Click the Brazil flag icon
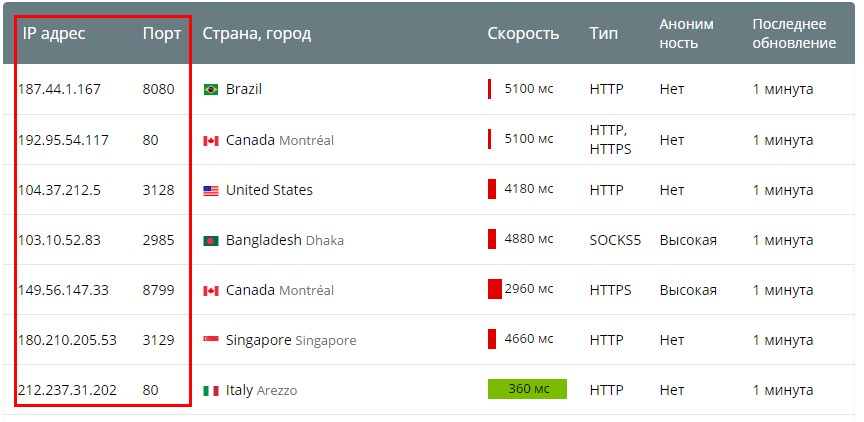Viewport: 864px width, 422px height. click(210, 89)
